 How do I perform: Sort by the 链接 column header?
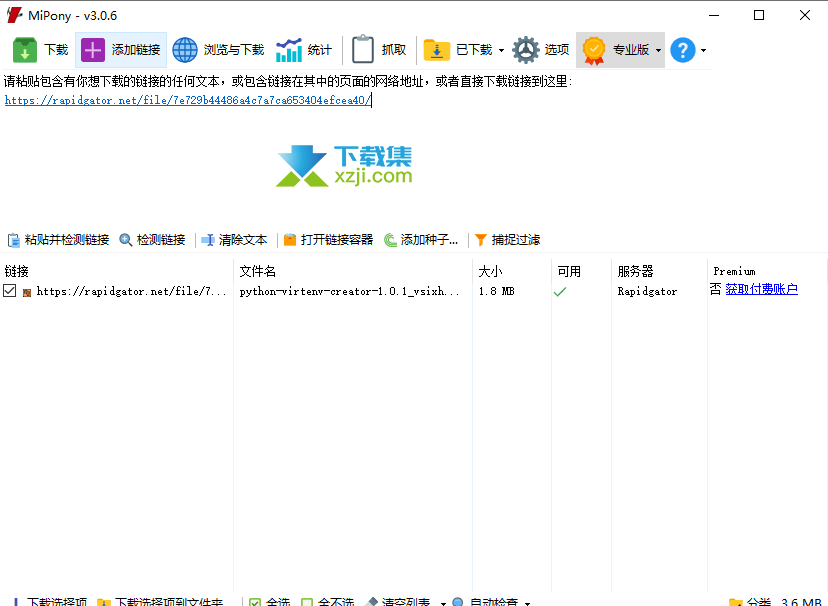click(16, 271)
